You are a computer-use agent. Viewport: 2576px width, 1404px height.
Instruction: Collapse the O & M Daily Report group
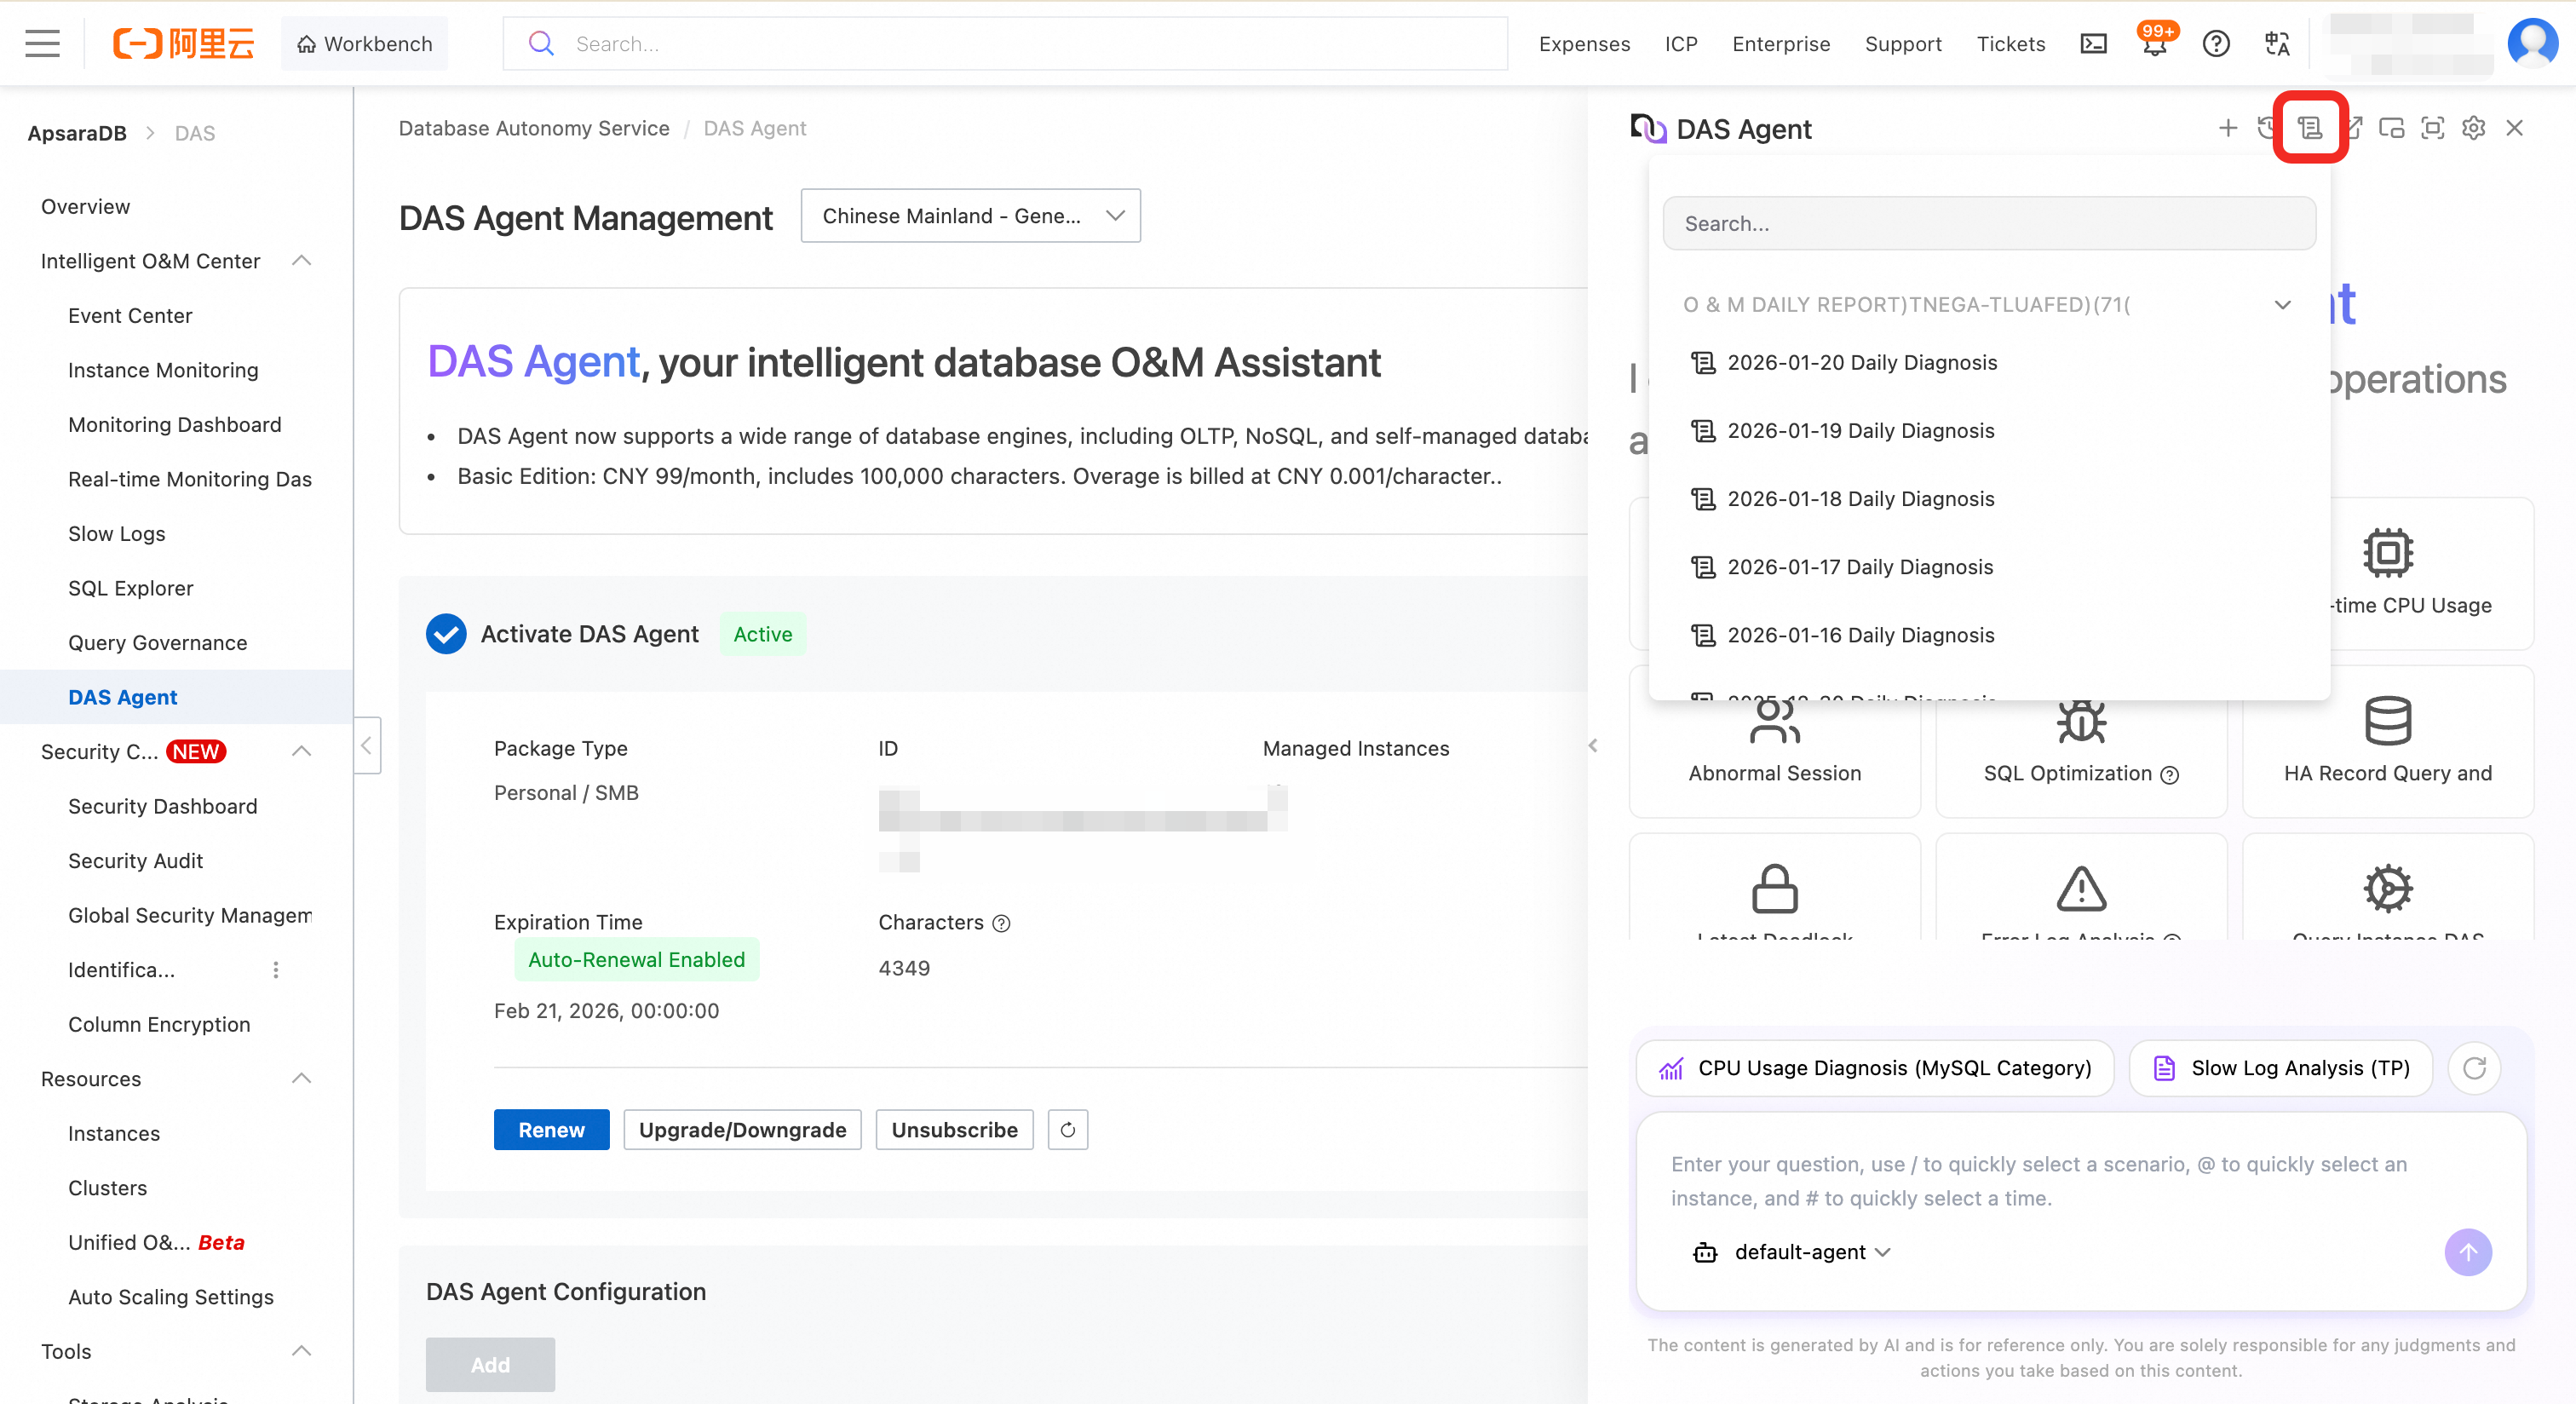(x=2282, y=305)
